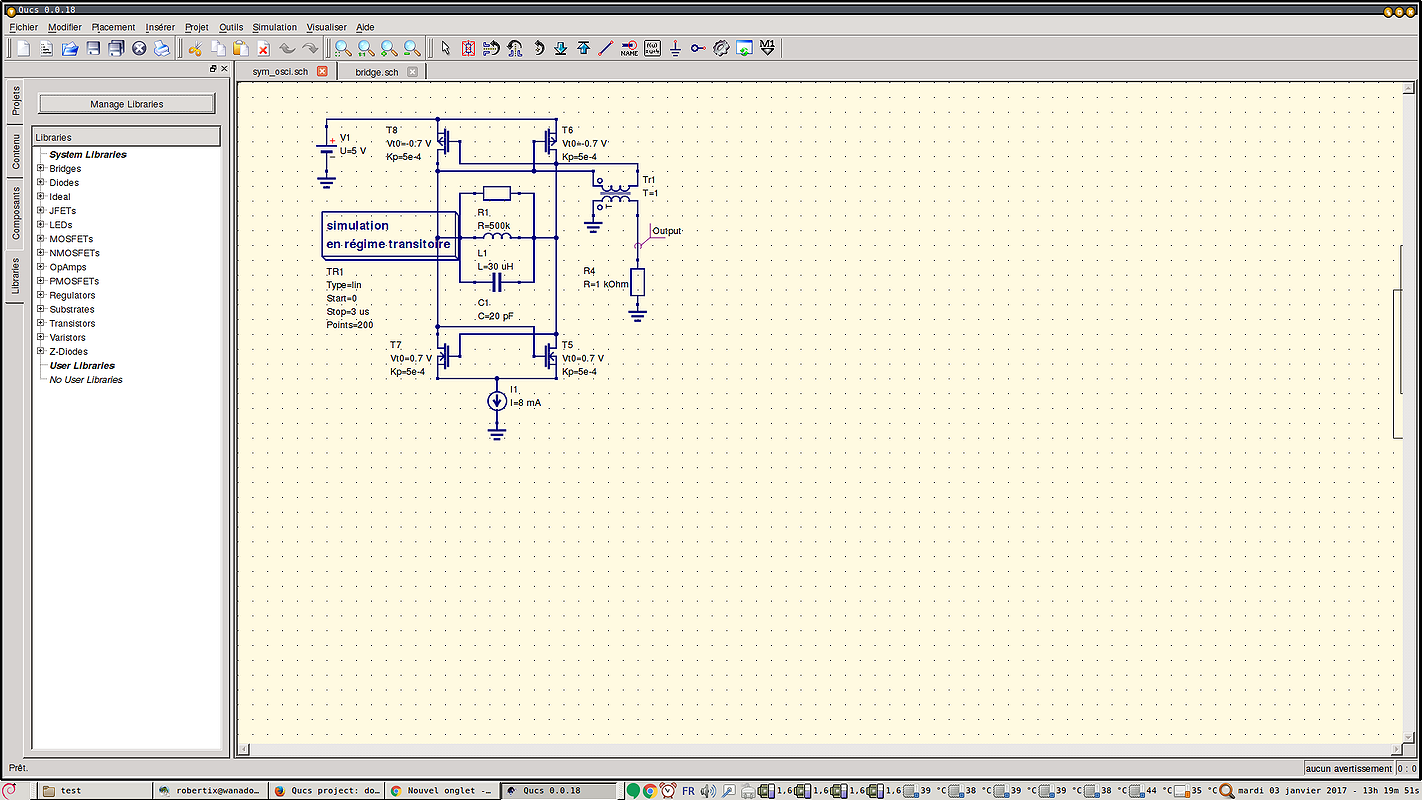Activate the select pointer tool

(445, 48)
